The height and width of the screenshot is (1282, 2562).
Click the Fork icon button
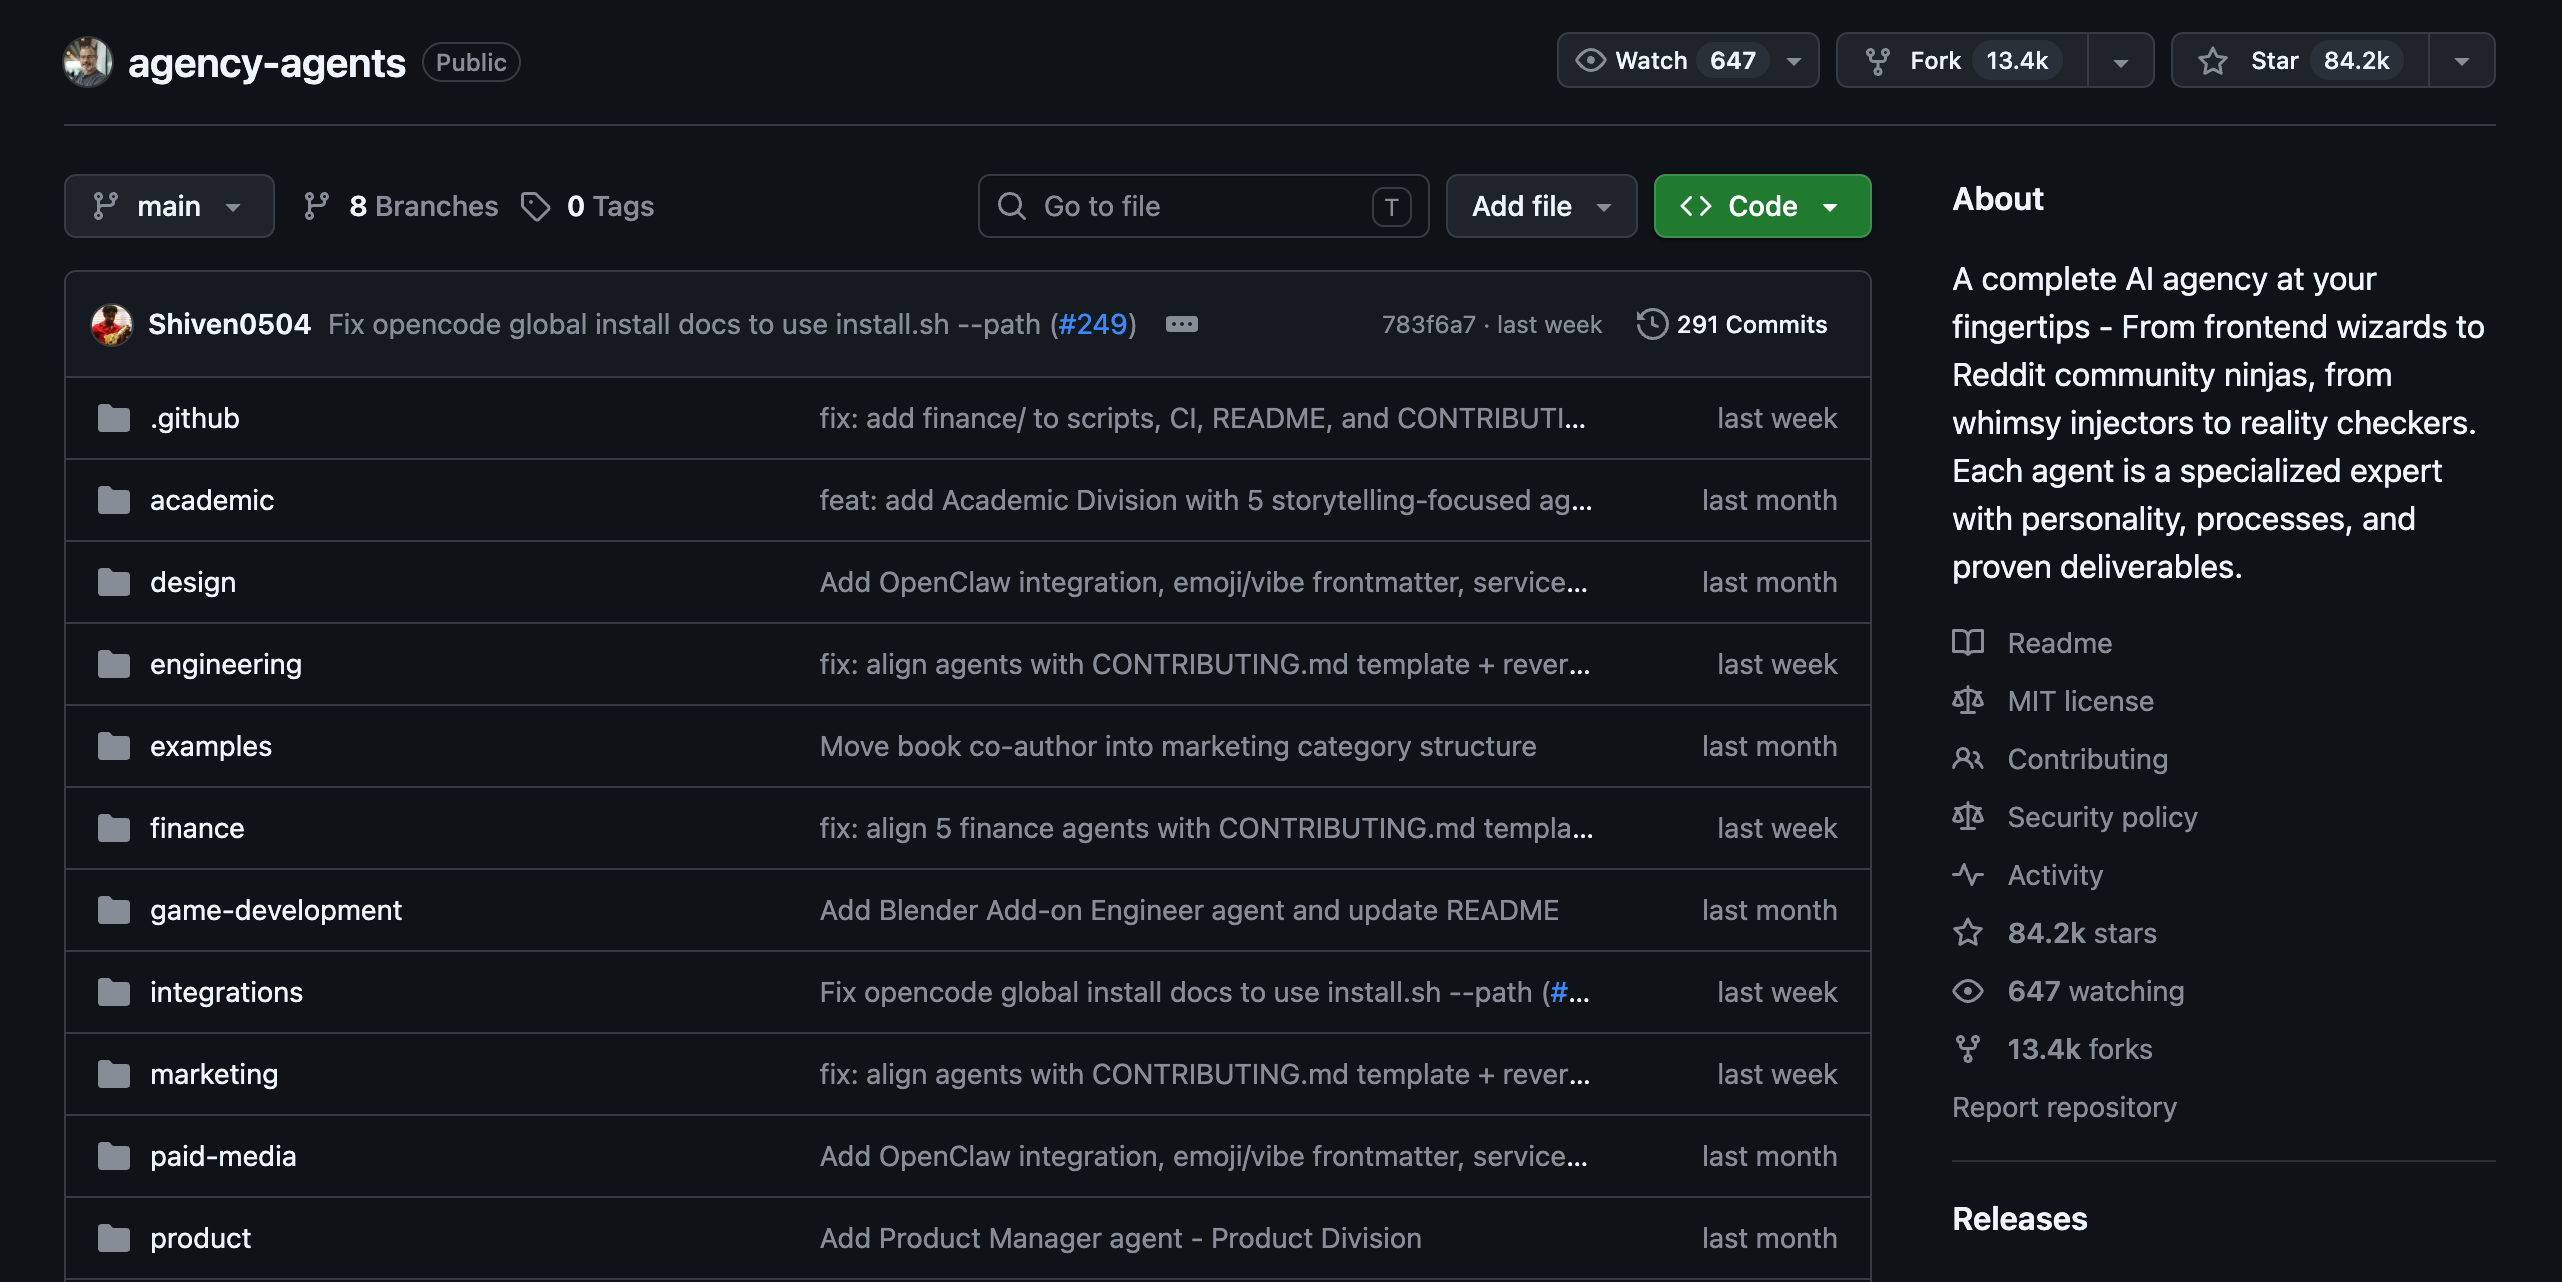coord(1878,61)
